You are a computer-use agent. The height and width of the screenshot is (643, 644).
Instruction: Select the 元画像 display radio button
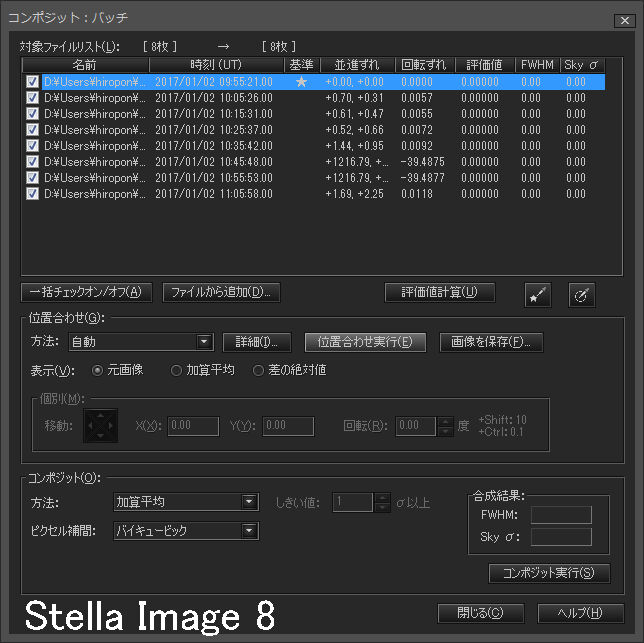(97, 370)
